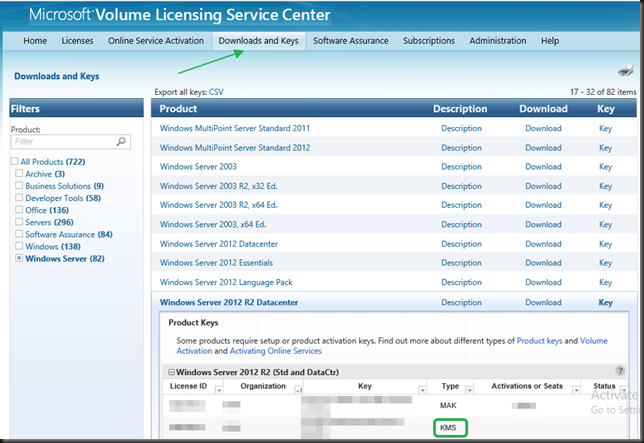Open the Administration tab

tap(498, 41)
